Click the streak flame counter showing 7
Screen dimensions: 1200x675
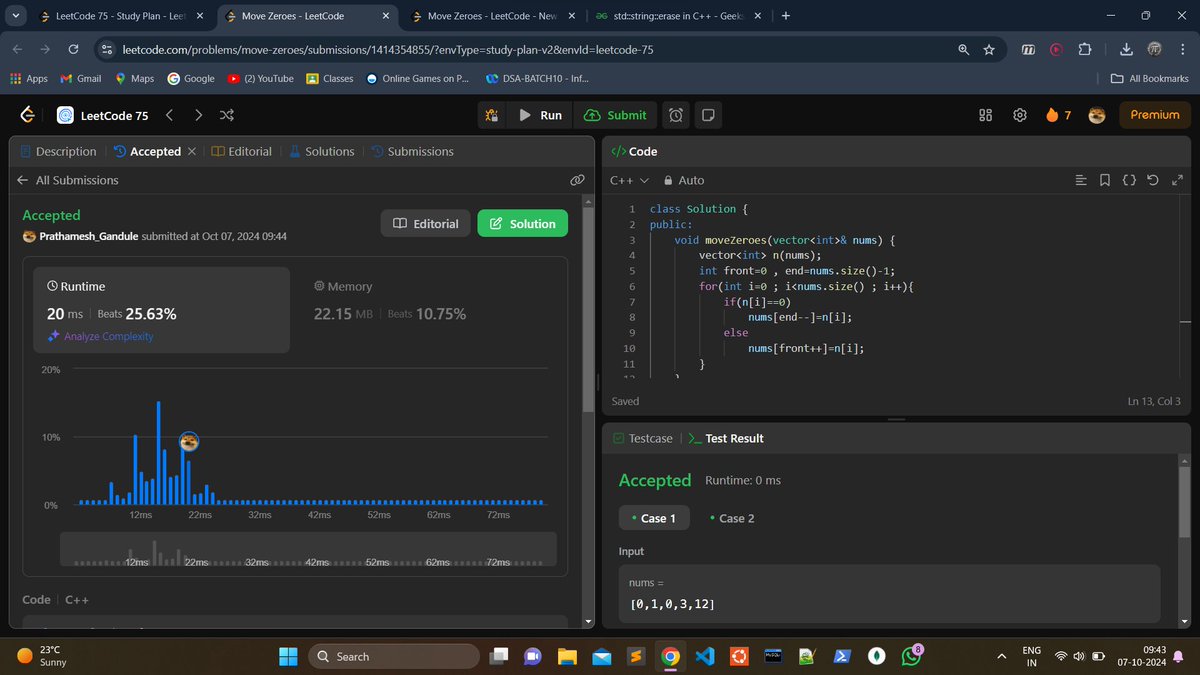click(1058, 115)
